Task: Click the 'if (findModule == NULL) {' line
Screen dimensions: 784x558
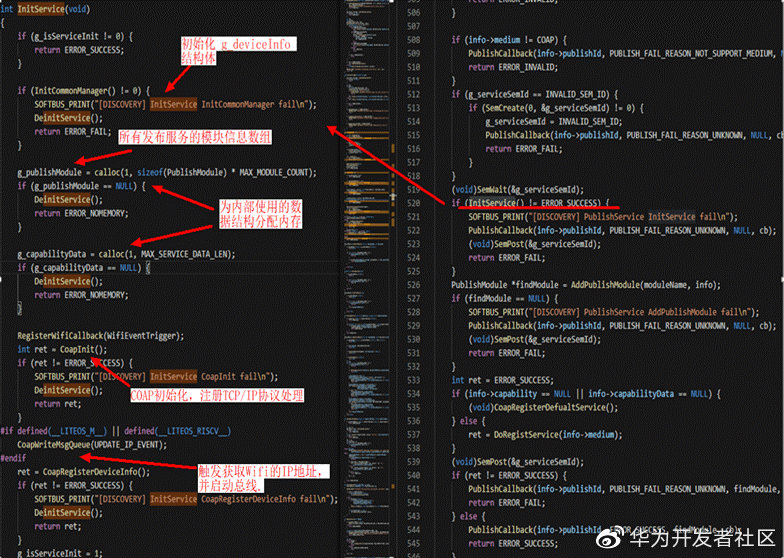Action: 505,298
